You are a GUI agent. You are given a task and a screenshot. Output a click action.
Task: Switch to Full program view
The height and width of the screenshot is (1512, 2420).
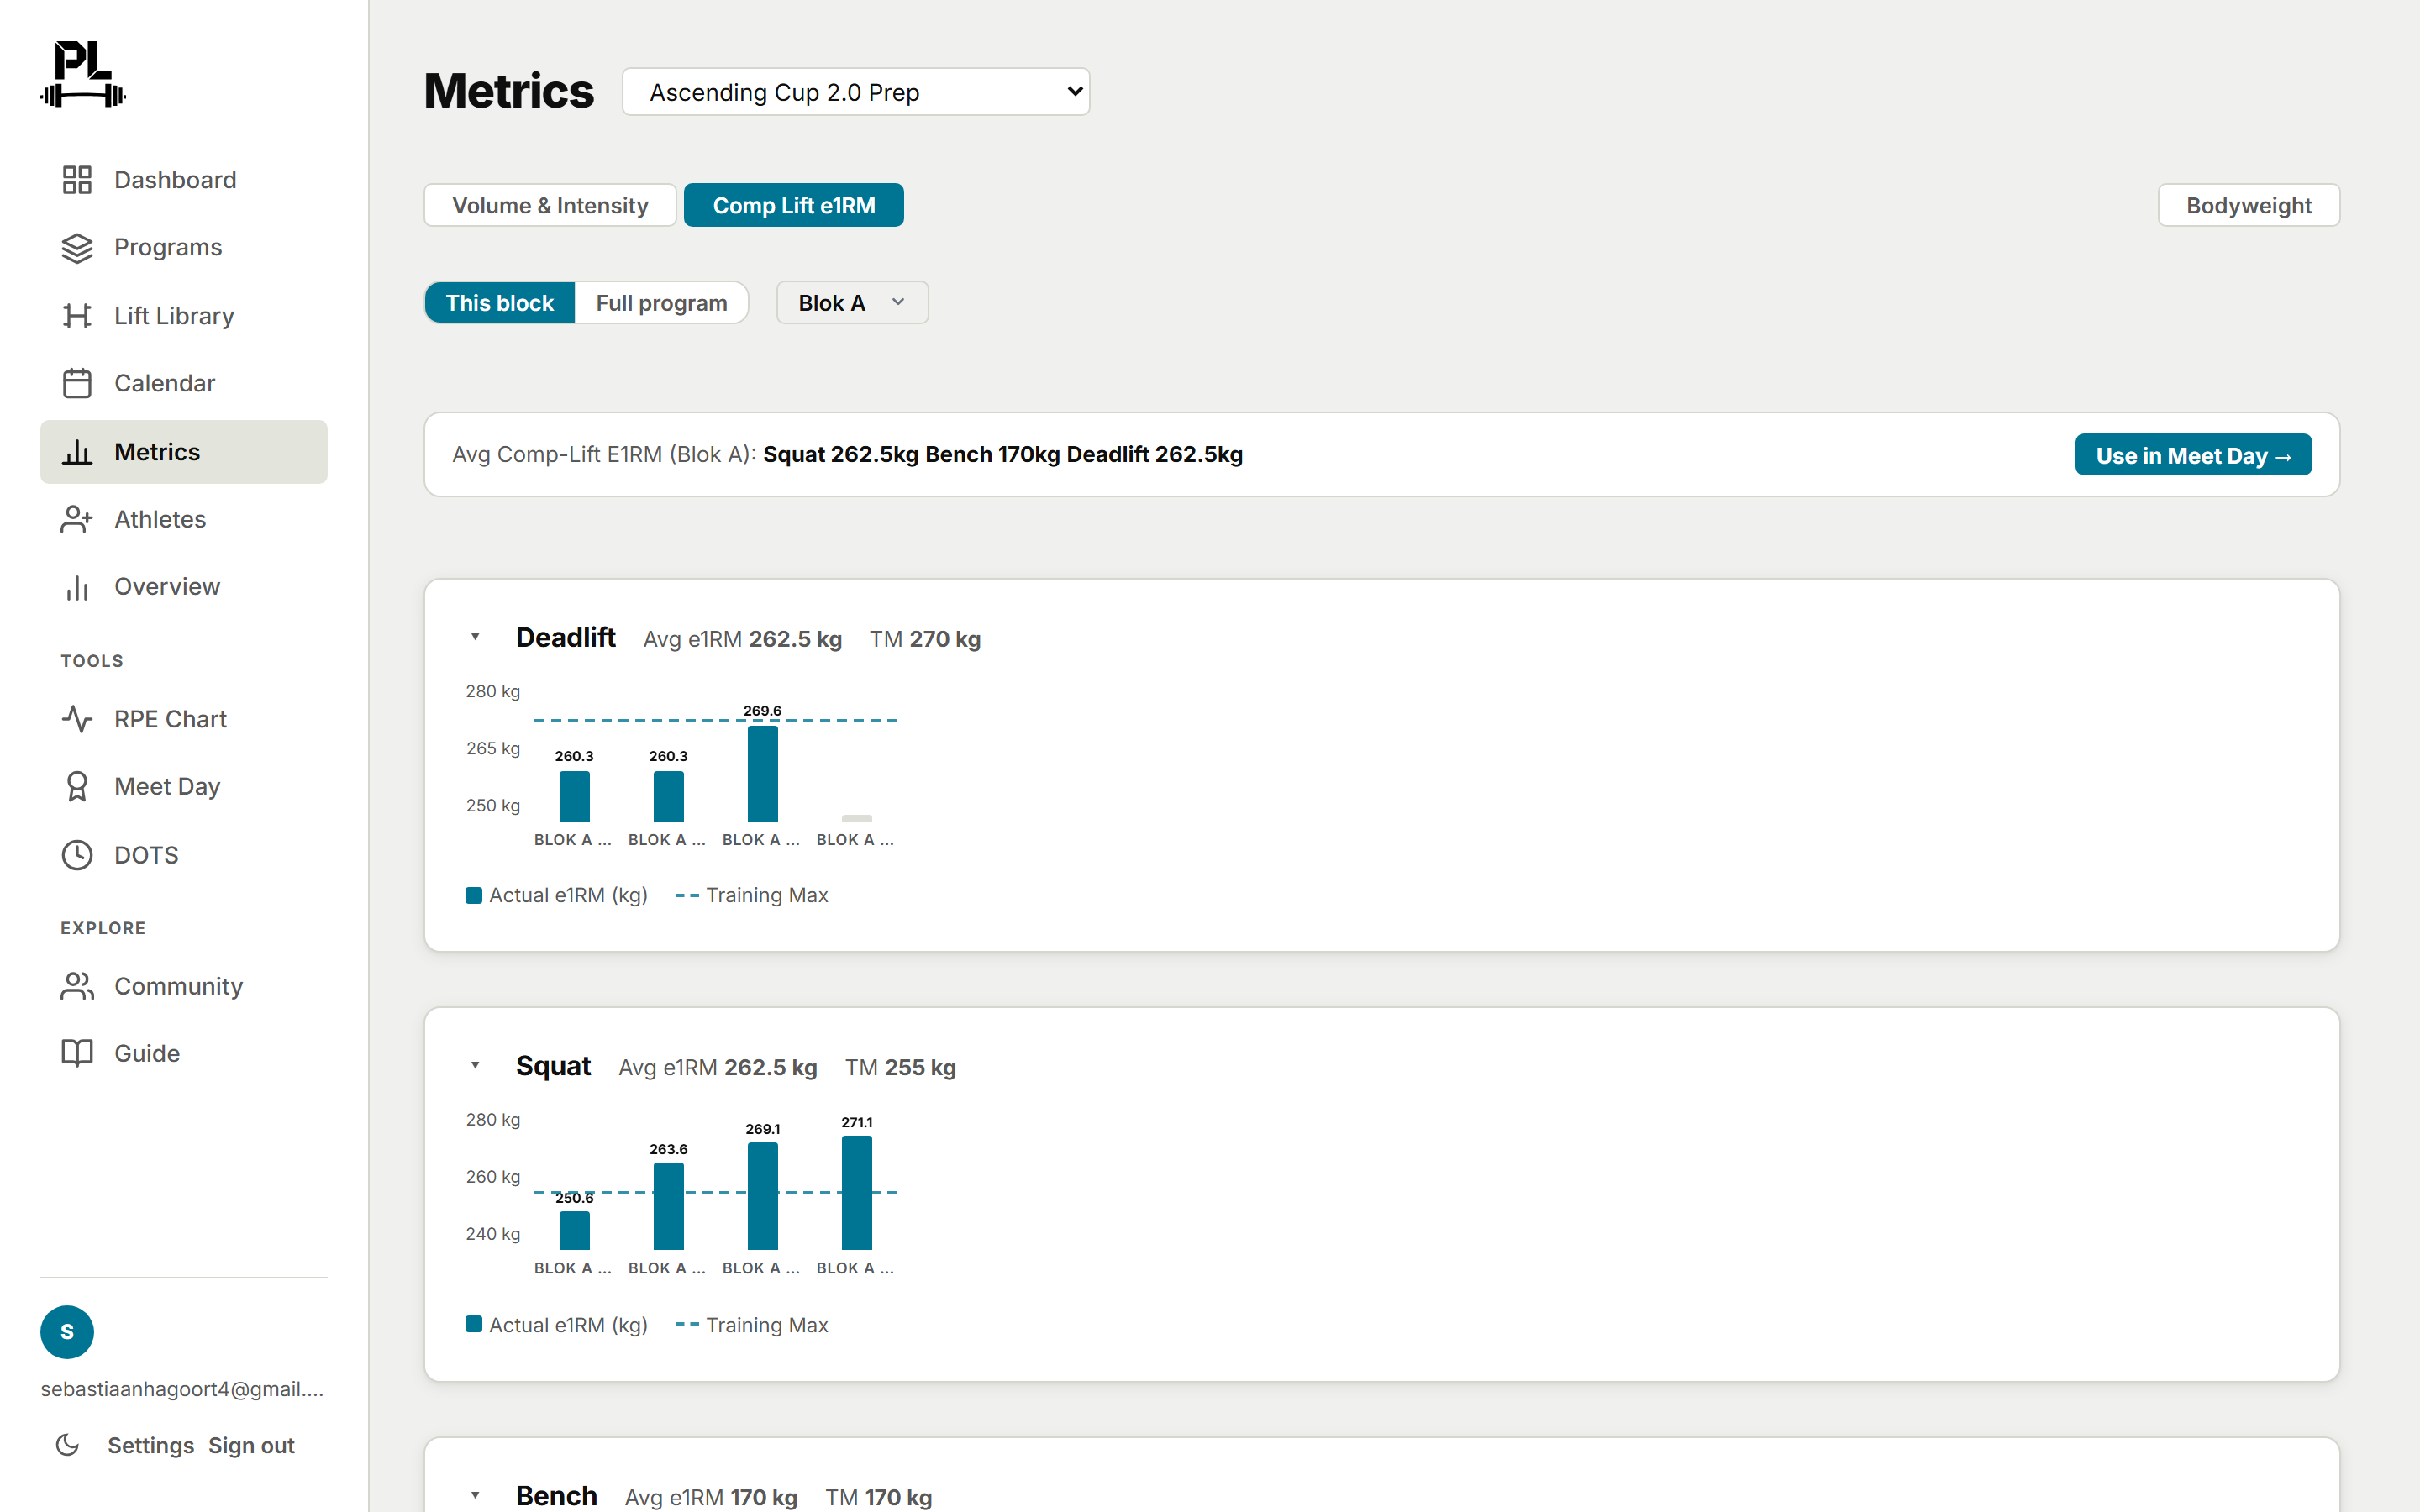pyautogui.click(x=661, y=303)
